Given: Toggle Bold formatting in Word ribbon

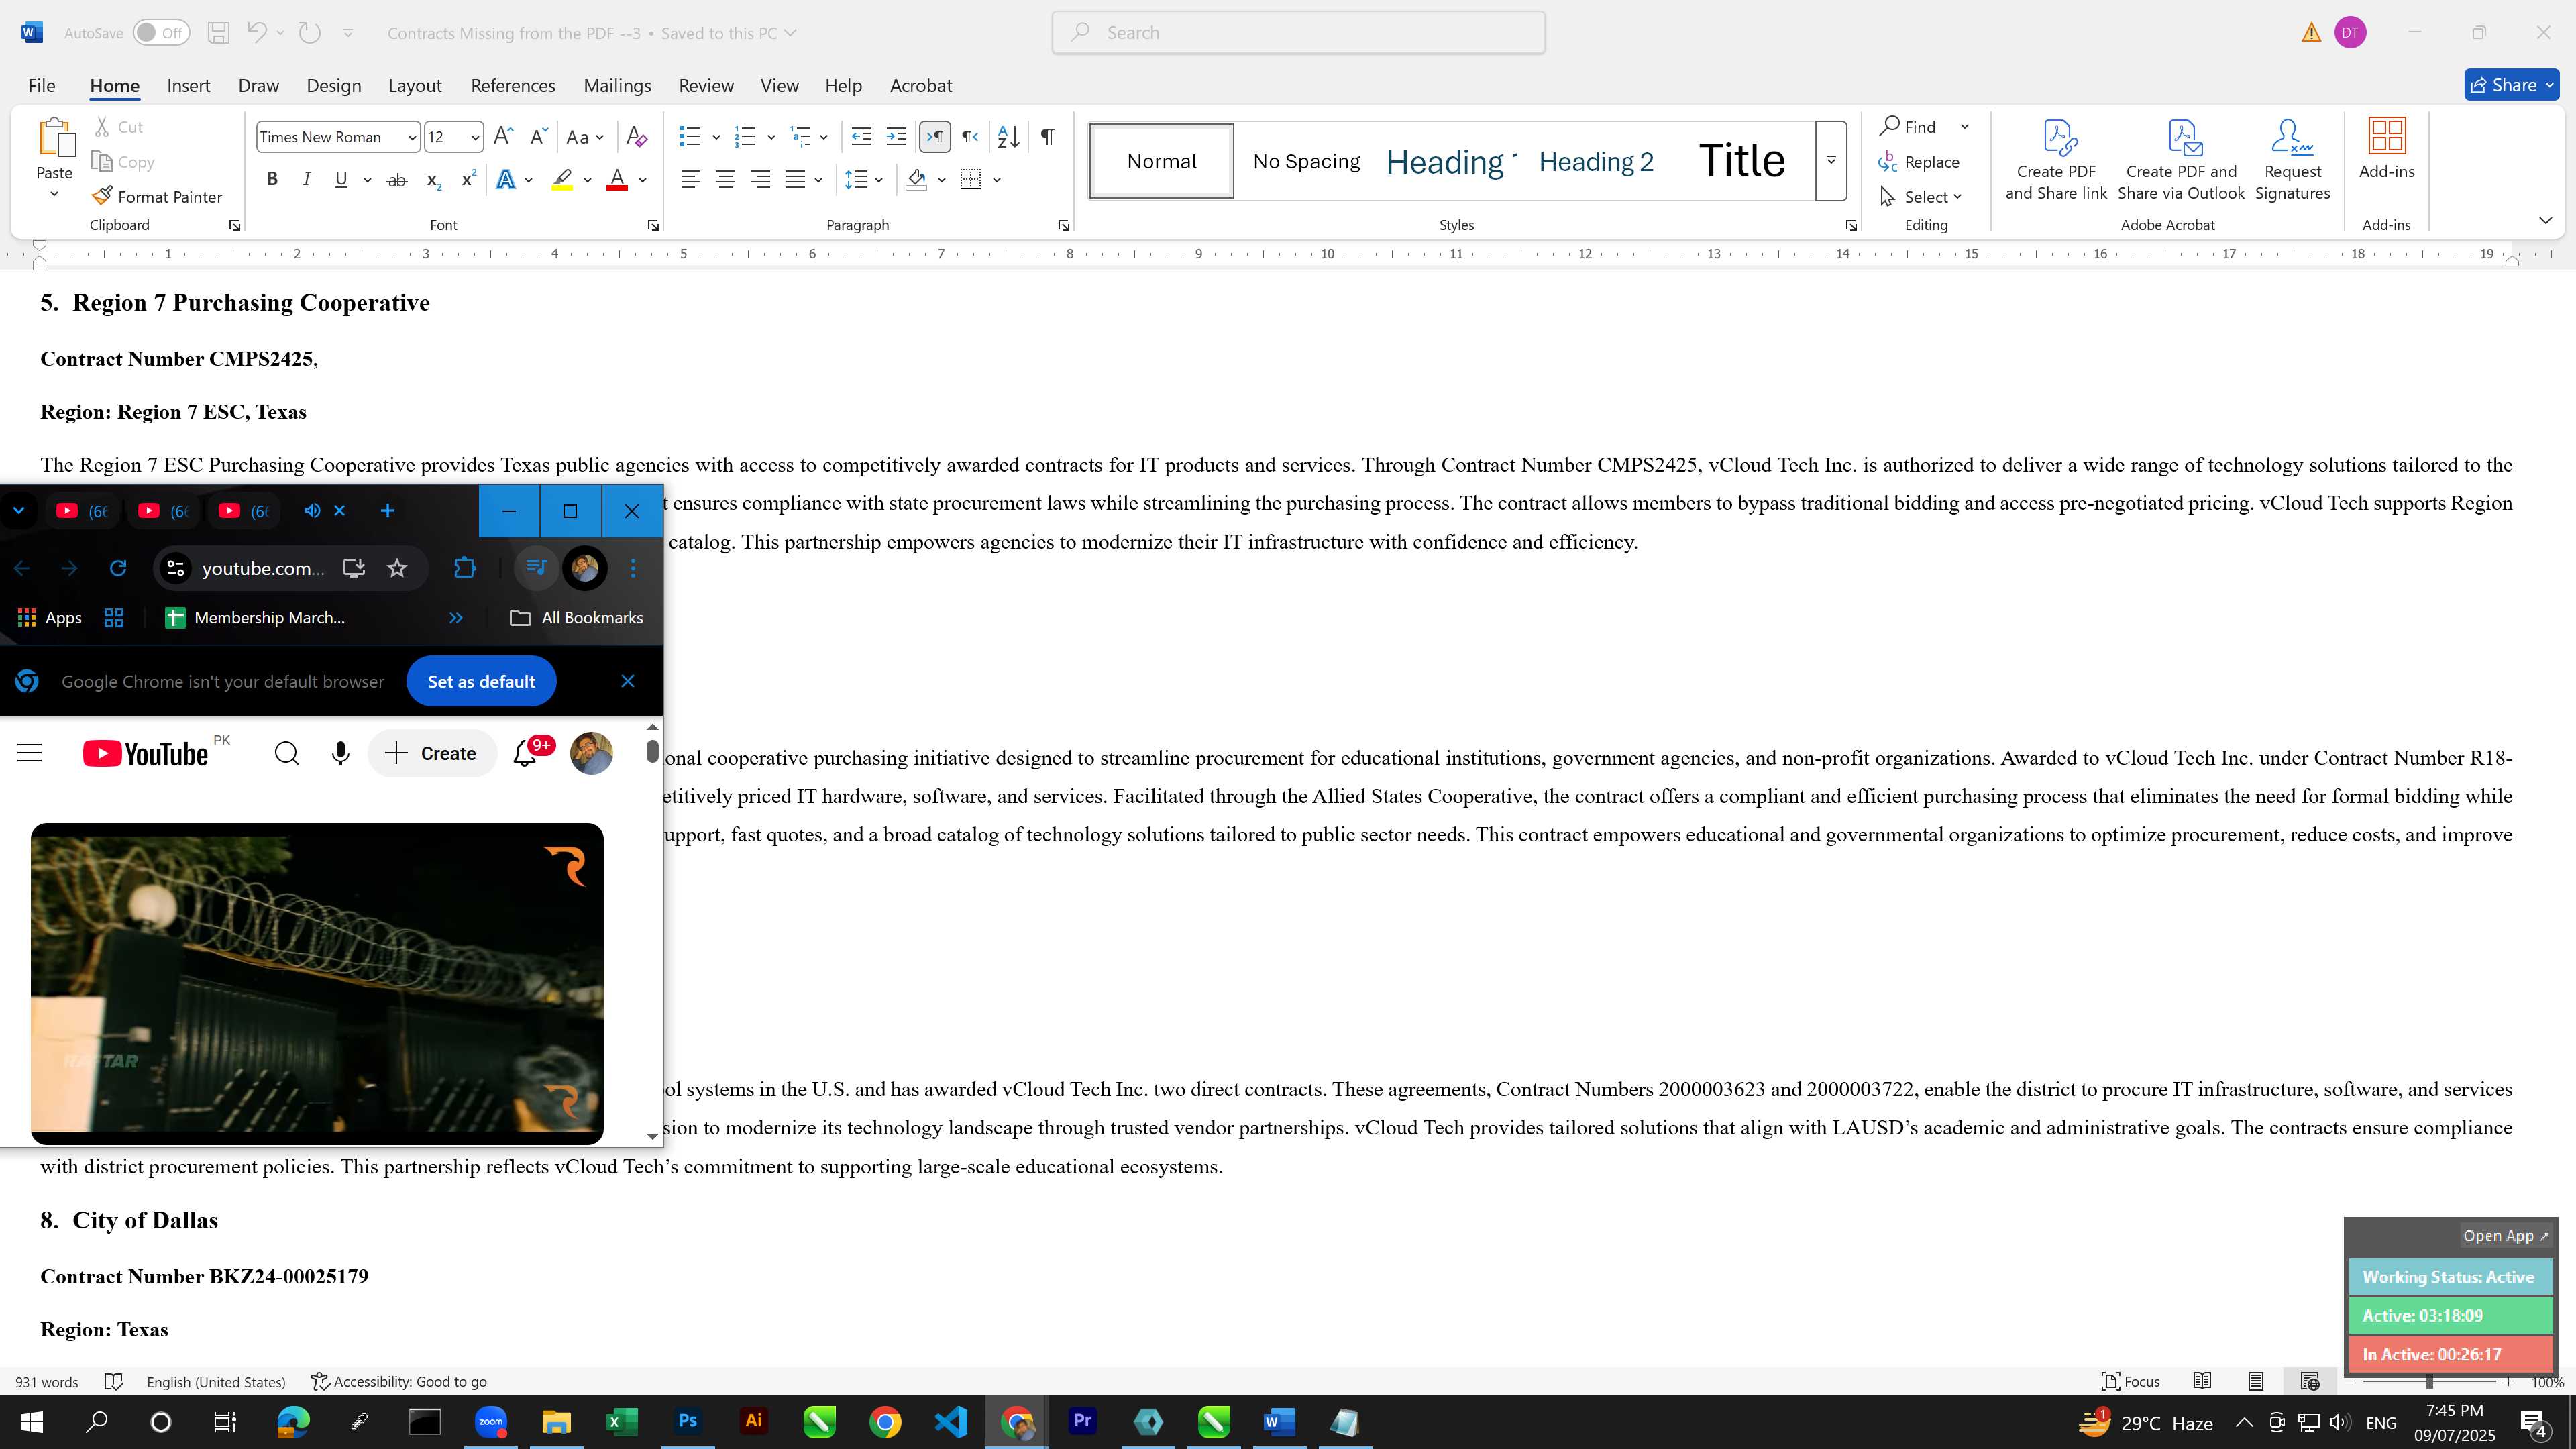Looking at the screenshot, I should pos(272,180).
